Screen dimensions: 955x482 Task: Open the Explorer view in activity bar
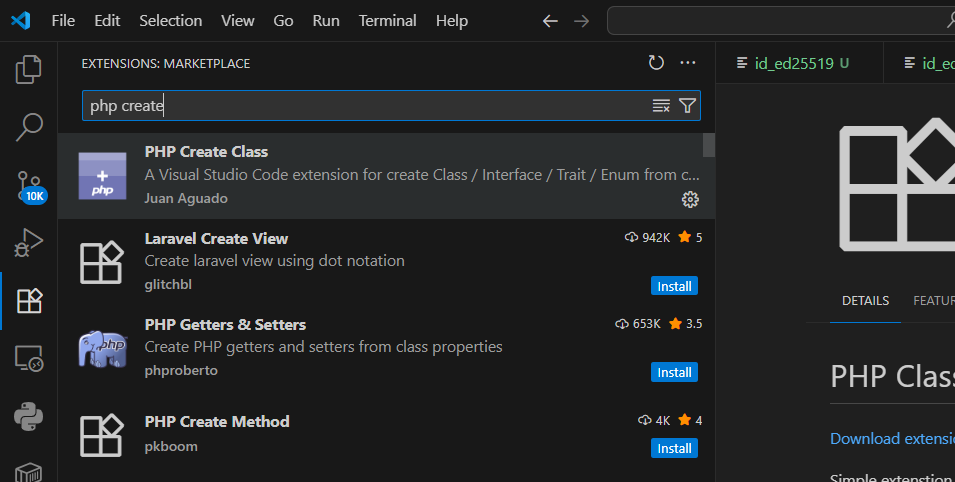[x=29, y=69]
